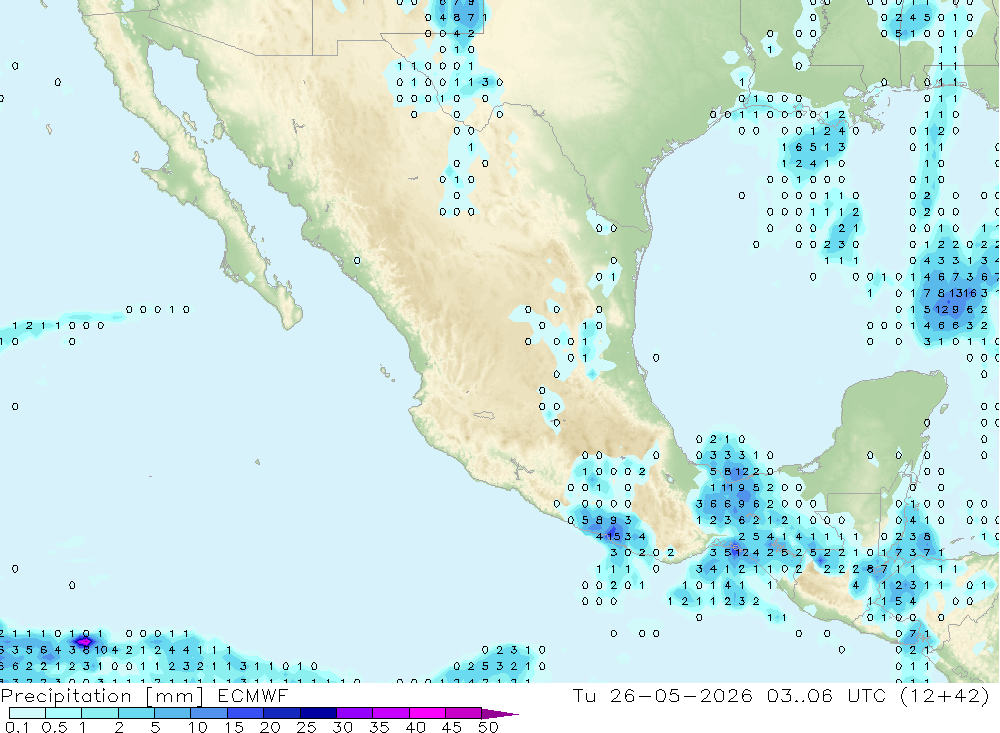The height and width of the screenshot is (733, 1000).
Task: Click the "[mm]" unit label
Action: click(175, 696)
